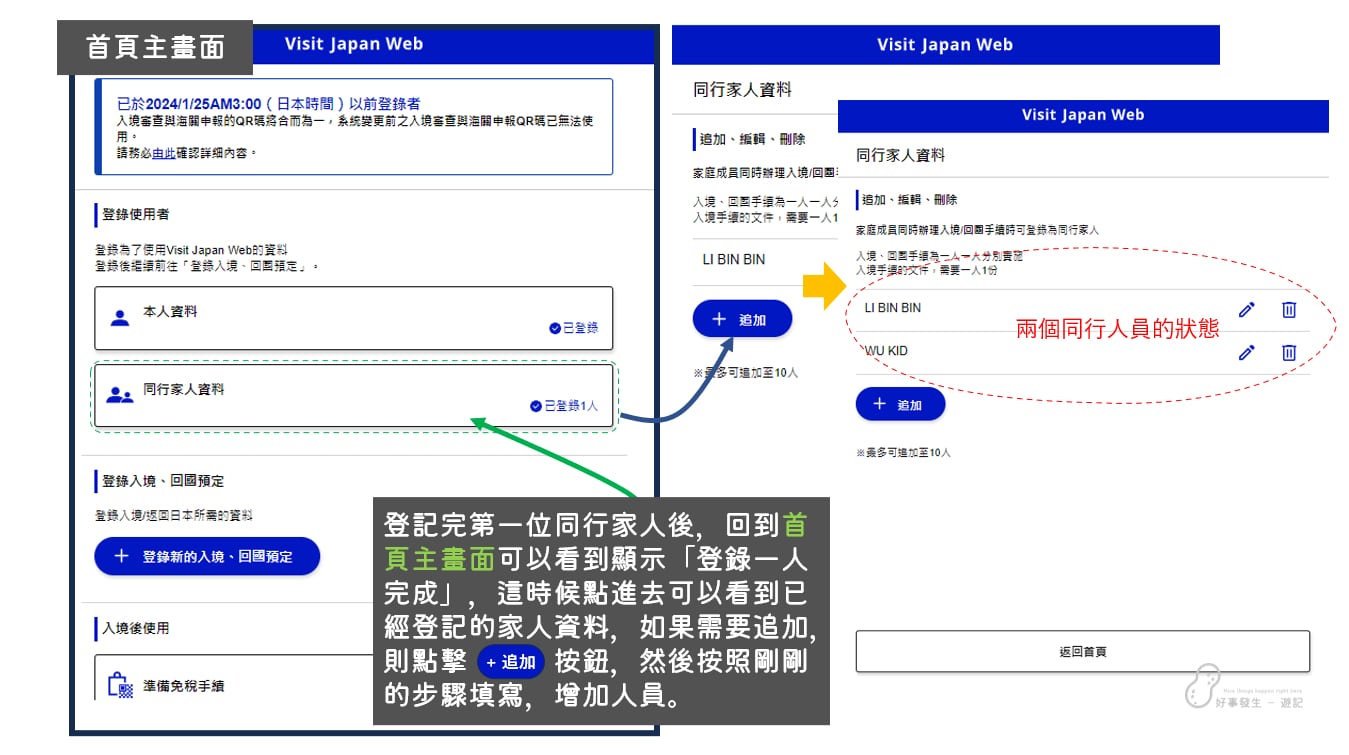This screenshot has width=1349, height=755.
Task: Edit WU KID with the pencil icon
Action: pyautogui.click(x=1246, y=352)
